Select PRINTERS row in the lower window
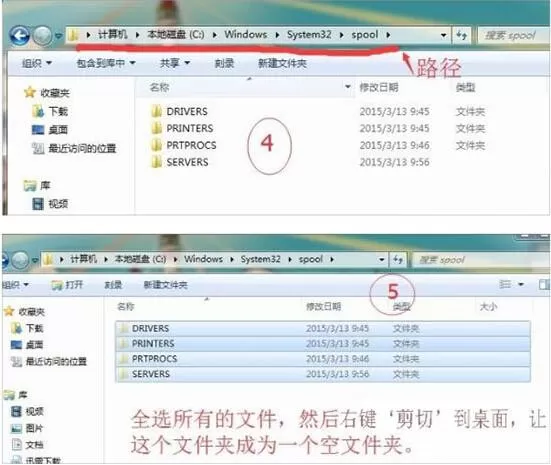 pyautogui.click(x=323, y=344)
